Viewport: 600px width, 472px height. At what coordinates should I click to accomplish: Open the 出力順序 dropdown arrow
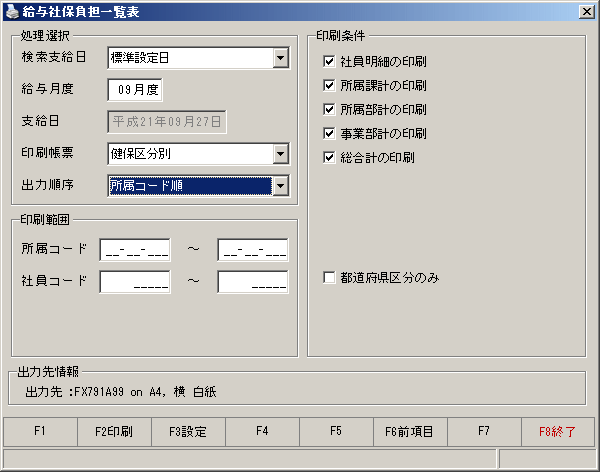pyautogui.click(x=281, y=186)
